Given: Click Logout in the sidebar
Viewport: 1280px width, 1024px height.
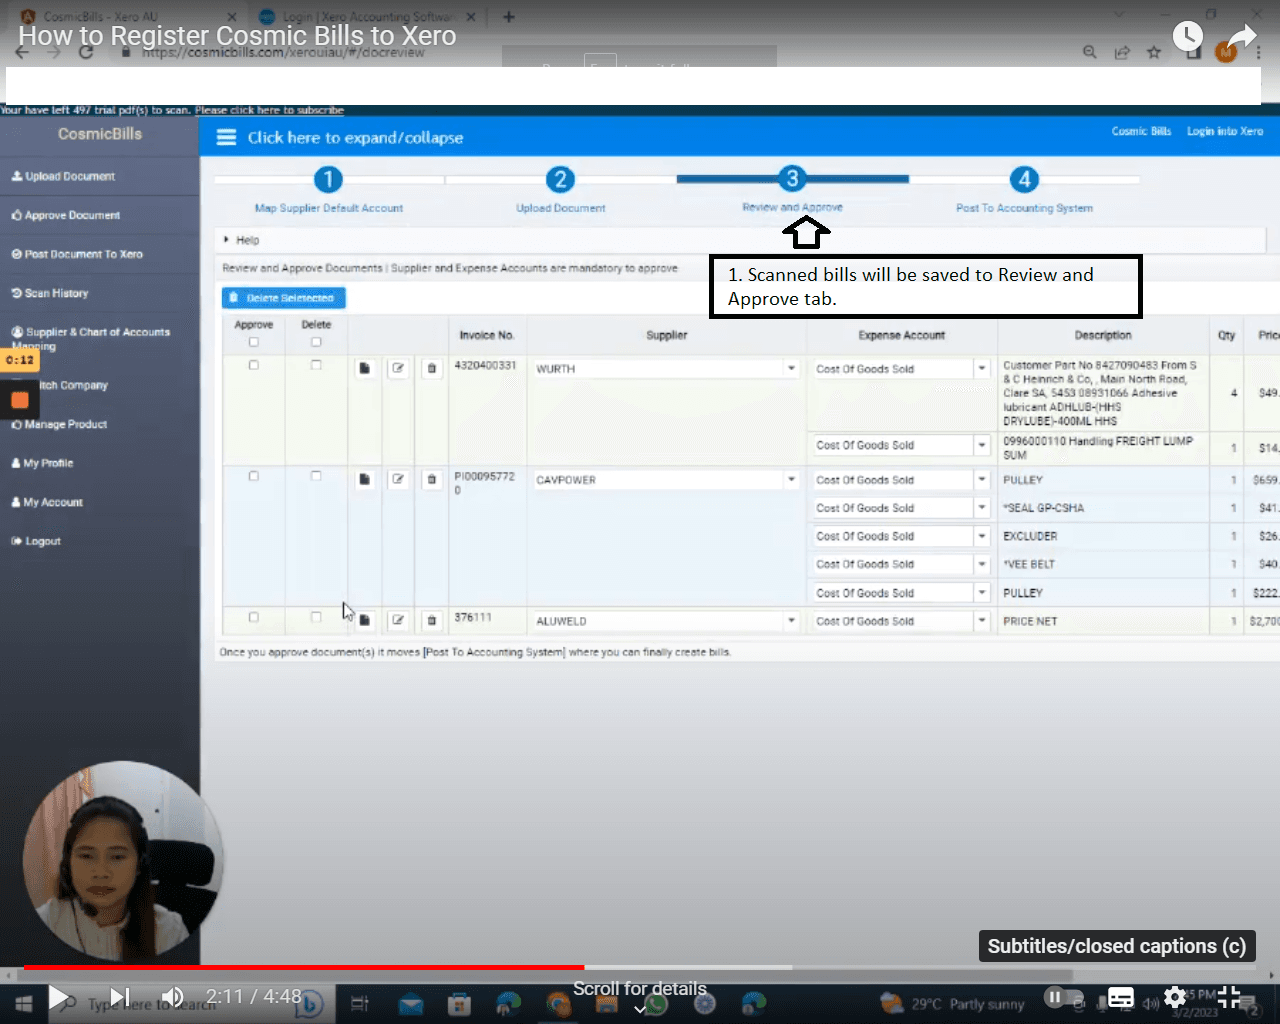Looking at the screenshot, I should 36,541.
